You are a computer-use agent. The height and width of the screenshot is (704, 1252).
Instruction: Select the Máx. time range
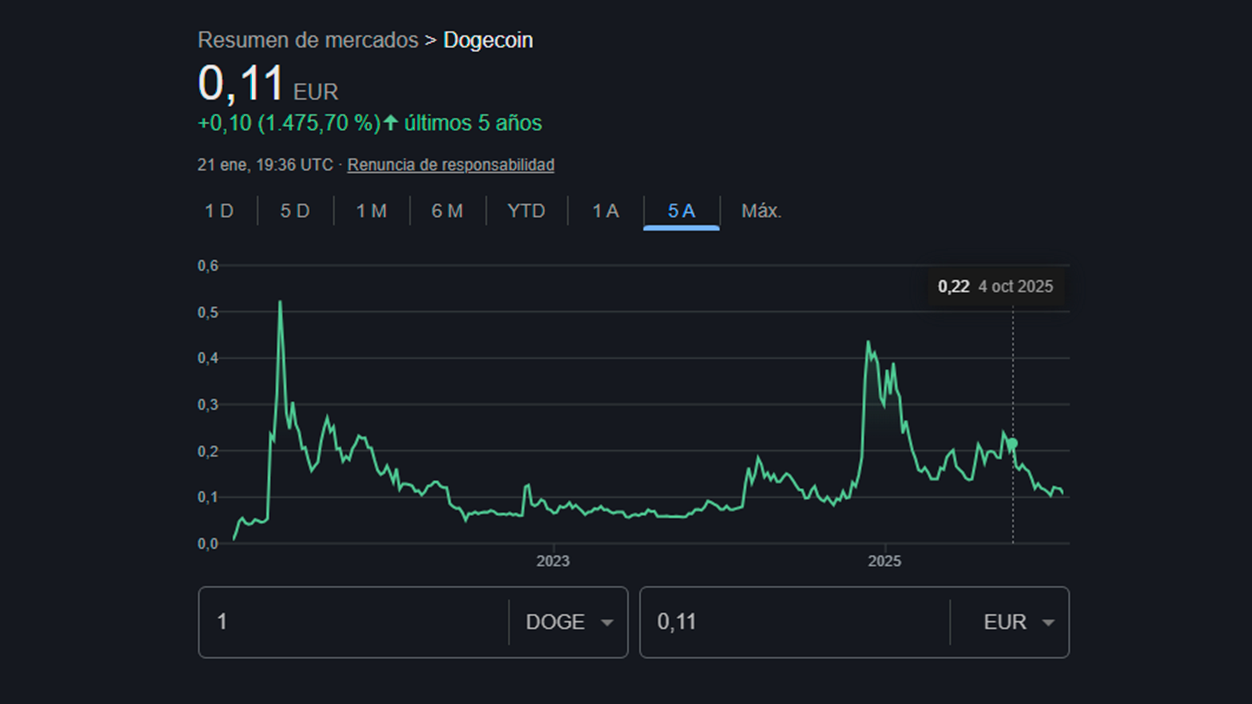(761, 211)
